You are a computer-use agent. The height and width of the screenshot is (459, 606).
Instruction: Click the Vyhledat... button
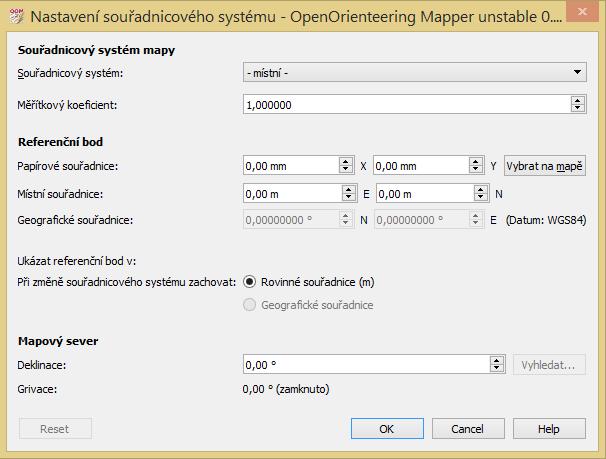click(x=549, y=365)
